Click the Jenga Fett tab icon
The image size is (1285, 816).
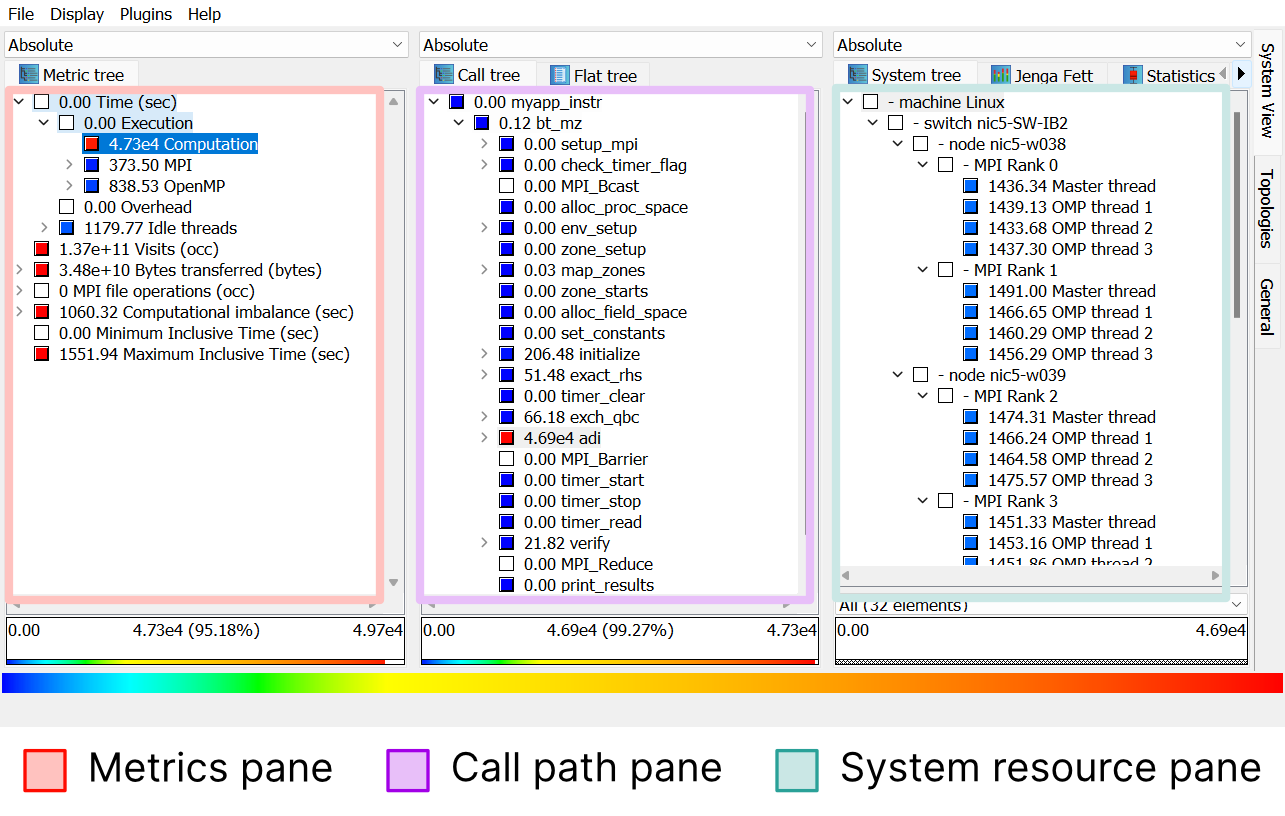1000,75
